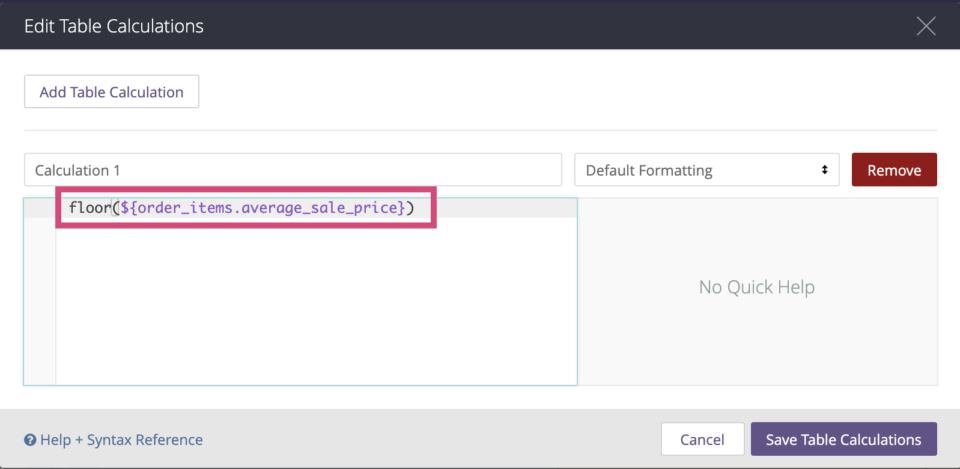Save Table Calculations

click(x=844, y=439)
